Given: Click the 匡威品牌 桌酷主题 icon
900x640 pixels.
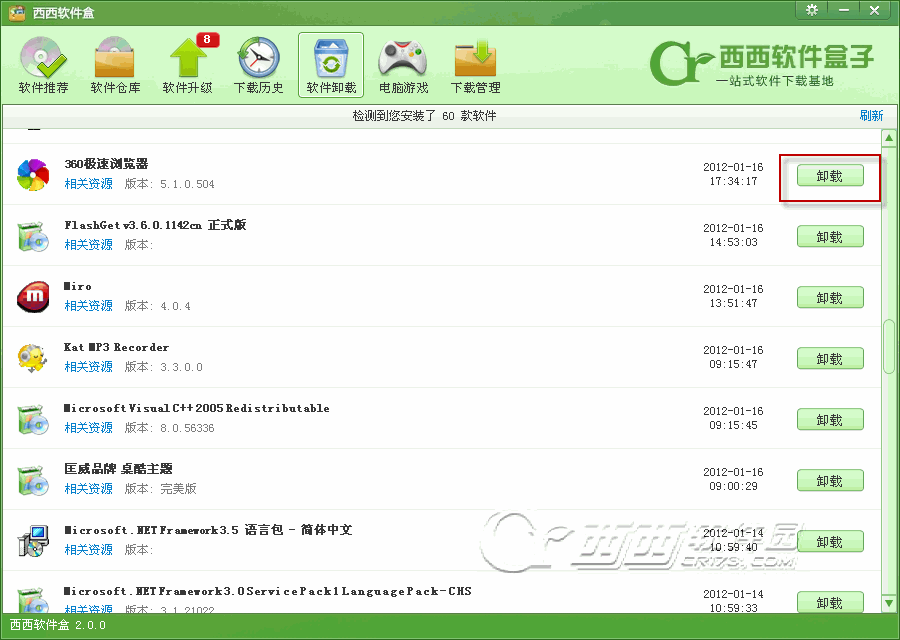Looking at the screenshot, I should tap(33, 480).
